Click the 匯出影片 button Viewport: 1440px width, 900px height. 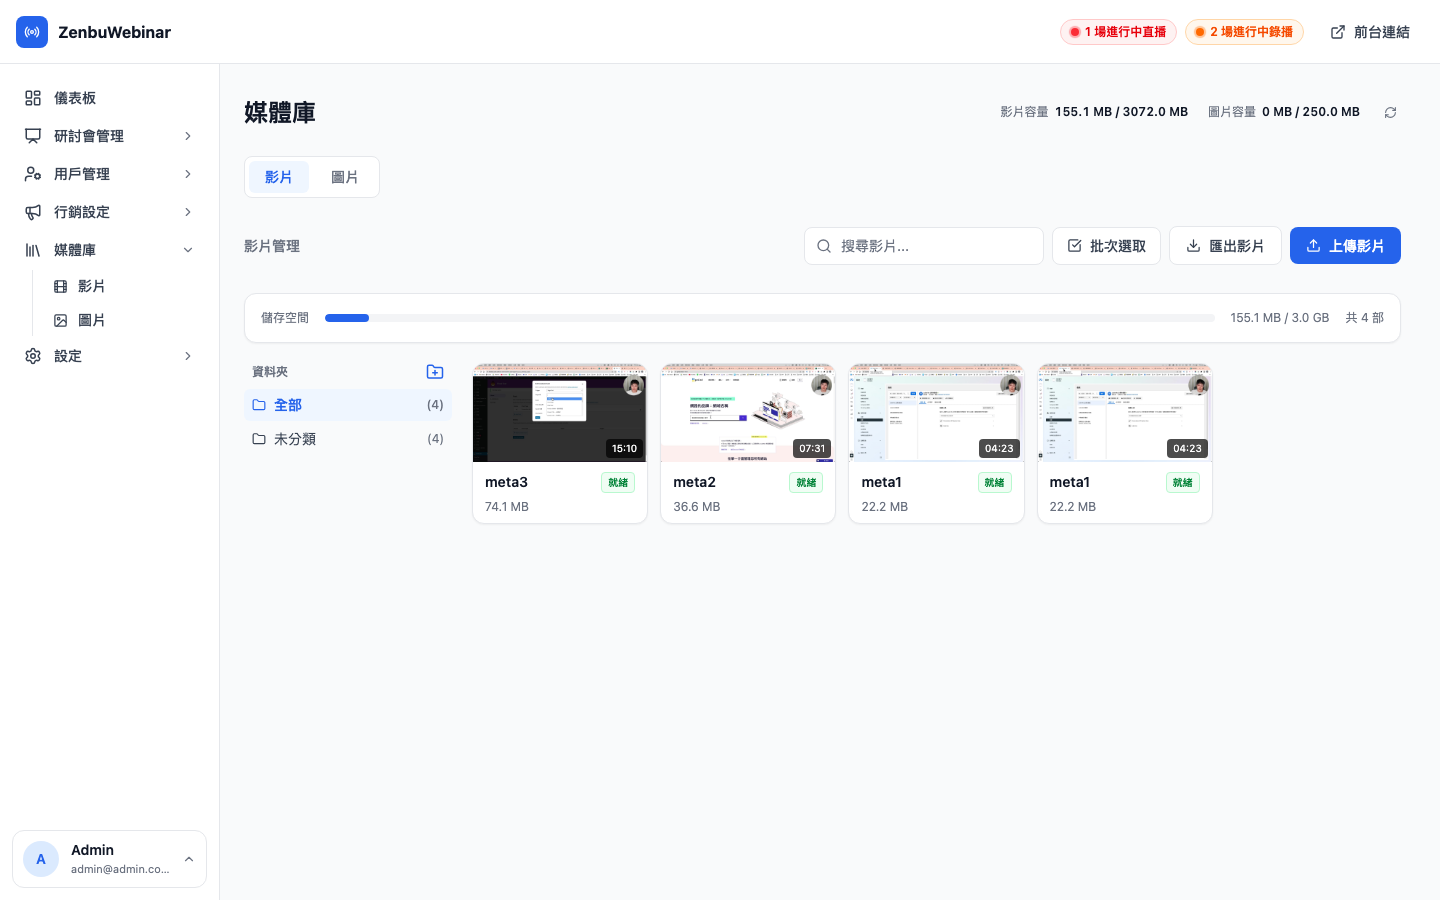click(x=1225, y=246)
